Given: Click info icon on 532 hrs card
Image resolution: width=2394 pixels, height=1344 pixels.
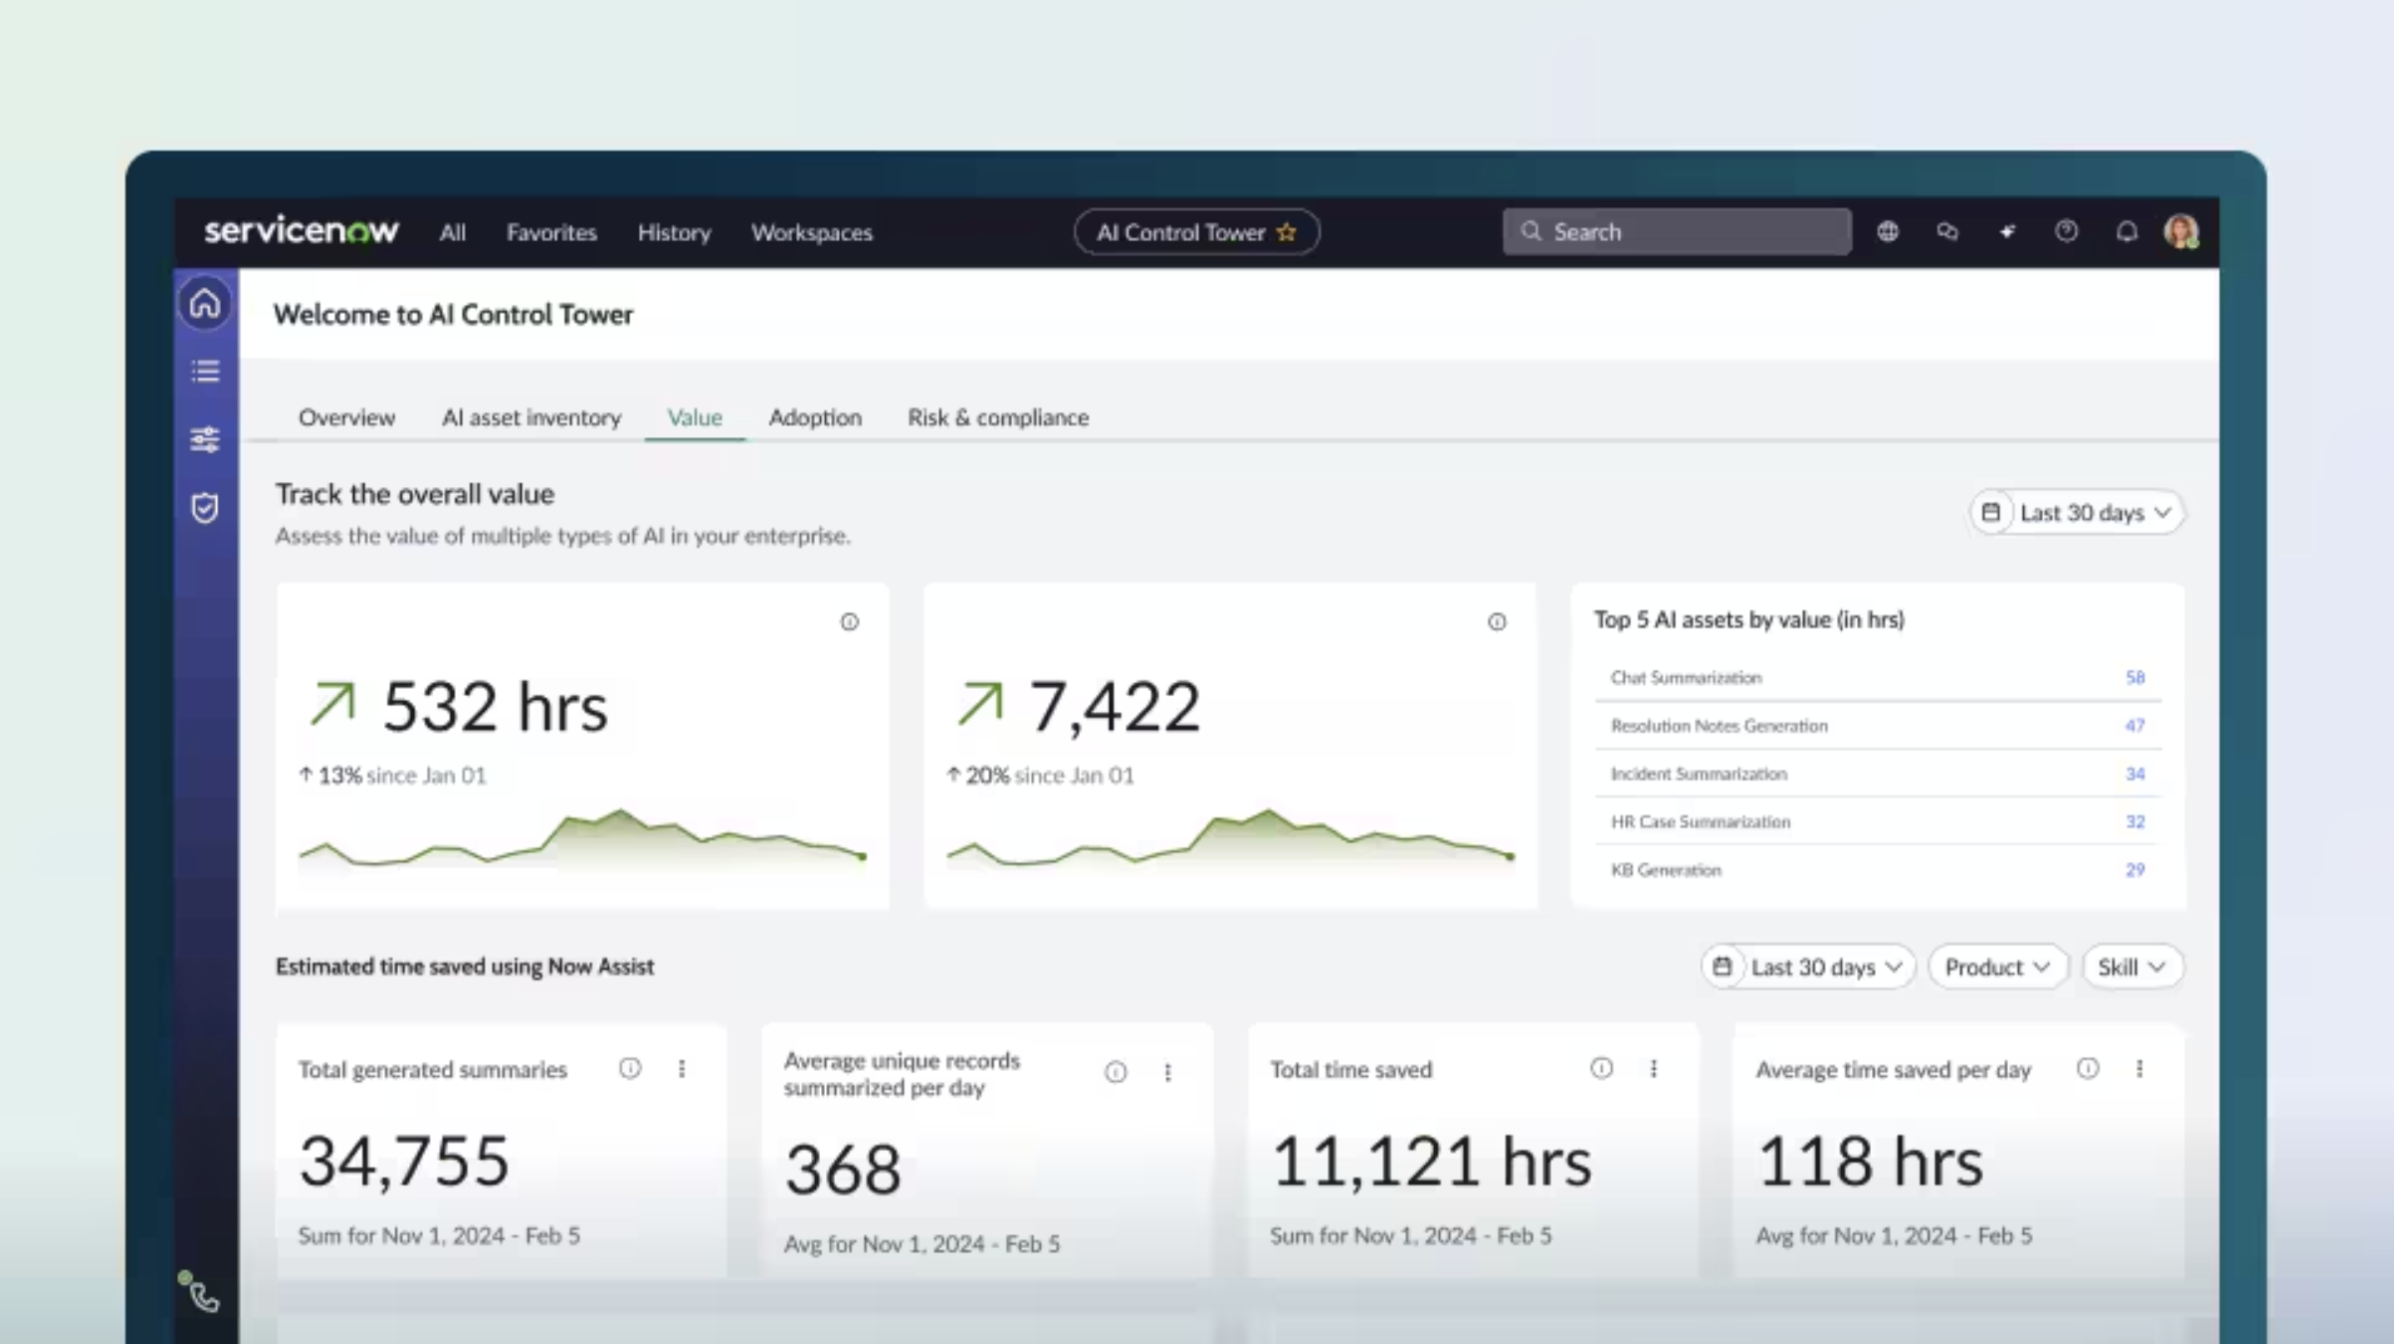Looking at the screenshot, I should (x=849, y=622).
